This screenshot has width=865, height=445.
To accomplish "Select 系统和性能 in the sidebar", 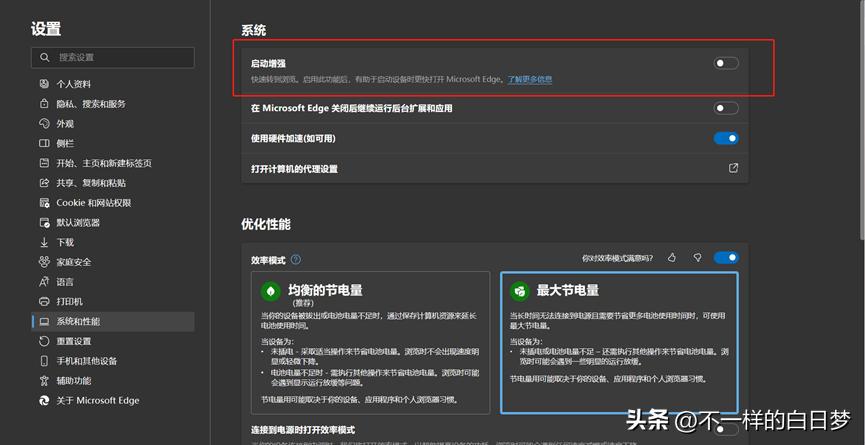I will click(78, 321).
